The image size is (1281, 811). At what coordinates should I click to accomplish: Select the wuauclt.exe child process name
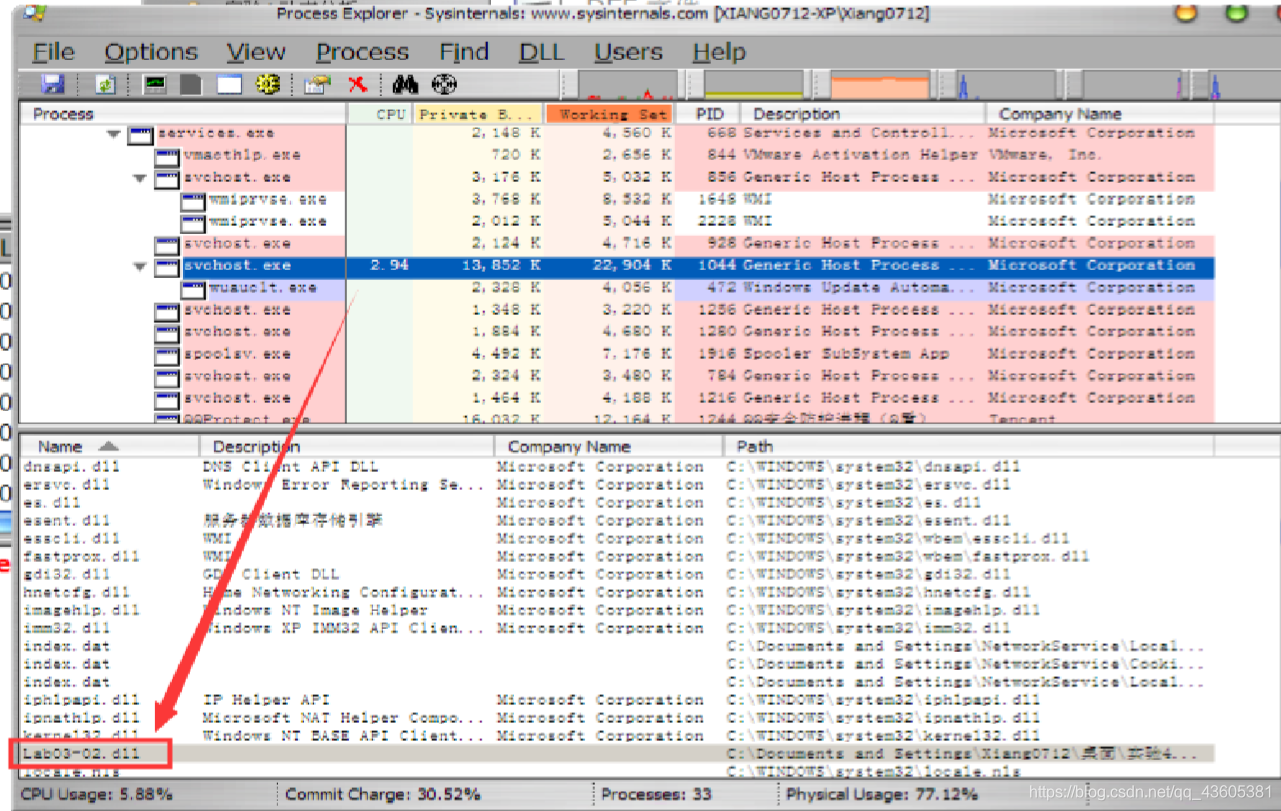[263, 288]
